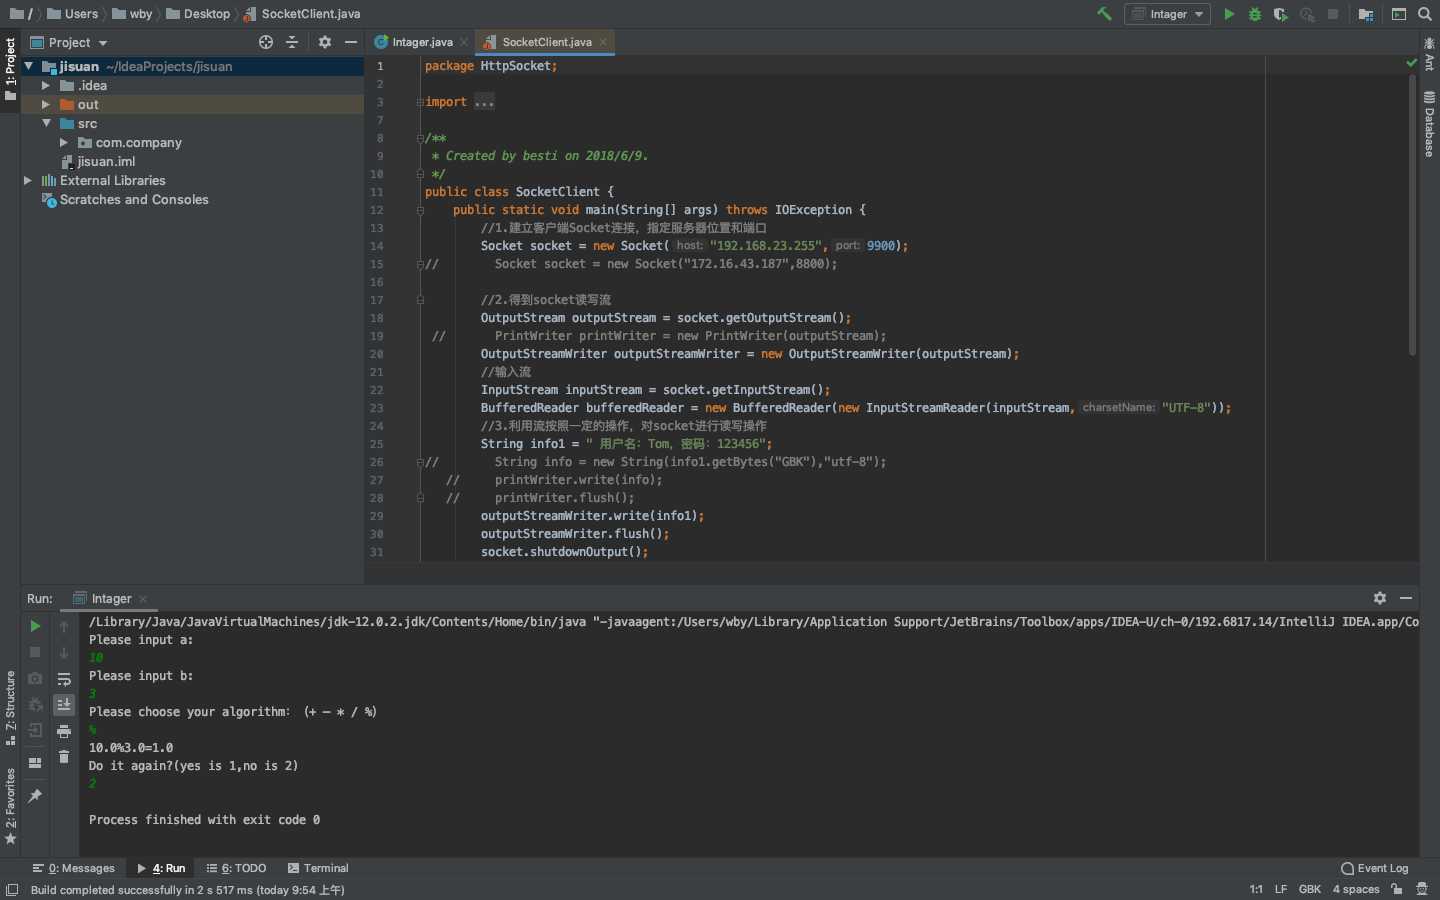Collapse the src folder
1440x900 pixels.
click(46, 123)
